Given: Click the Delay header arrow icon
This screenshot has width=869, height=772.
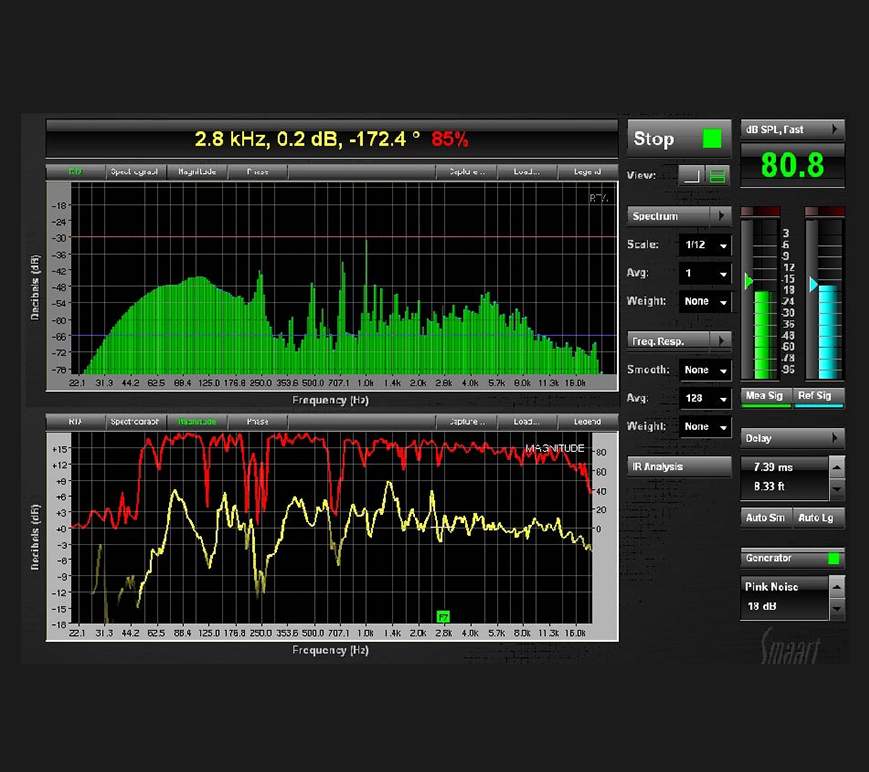Looking at the screenshot, I should [835, 438].
